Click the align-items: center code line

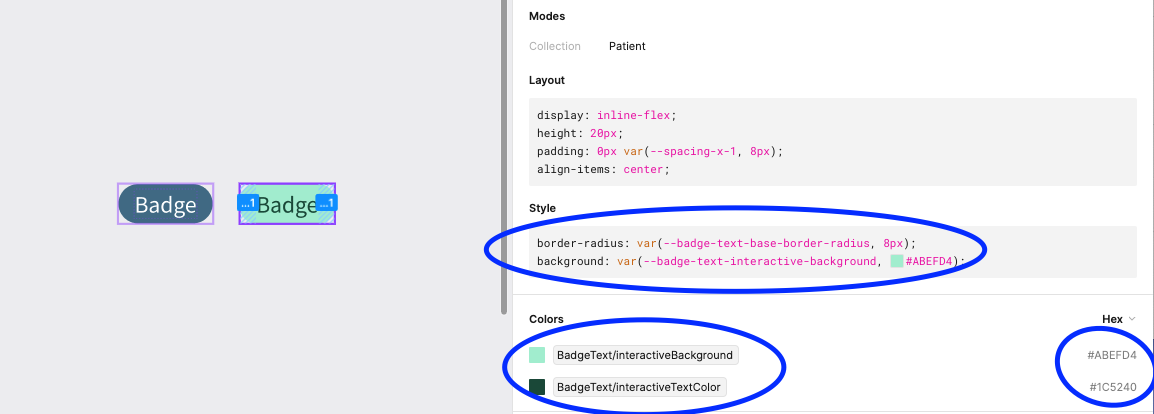pos(603,169)
